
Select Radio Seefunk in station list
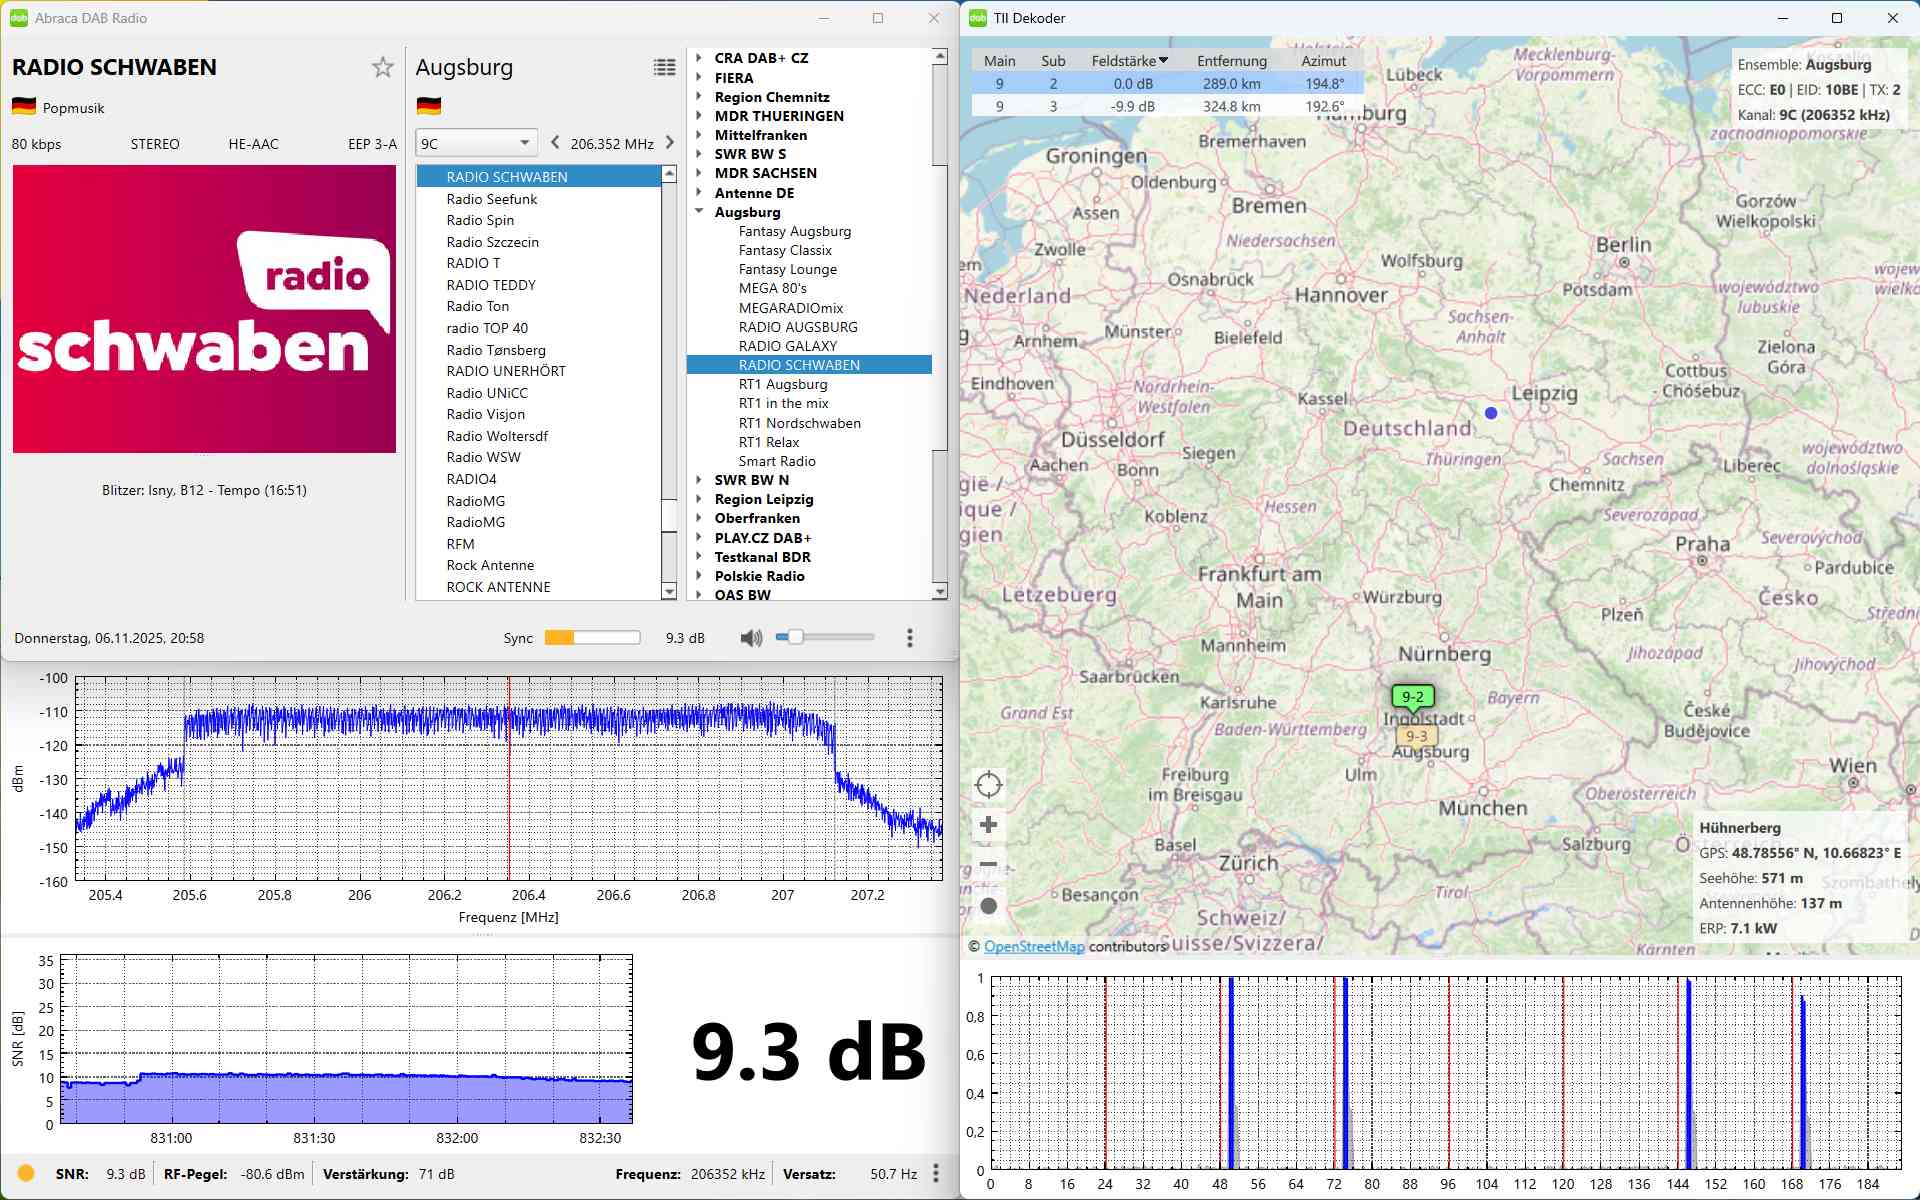492,199
